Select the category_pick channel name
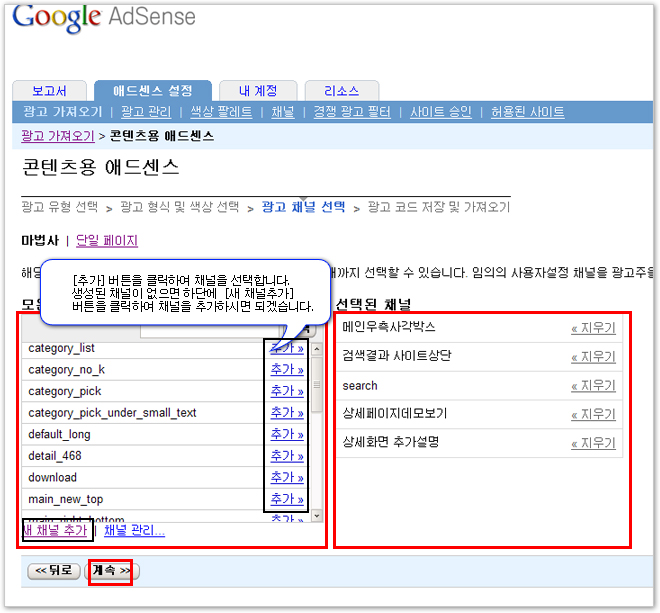Viewport: 660px width, 613px height. tap(65, 391)
